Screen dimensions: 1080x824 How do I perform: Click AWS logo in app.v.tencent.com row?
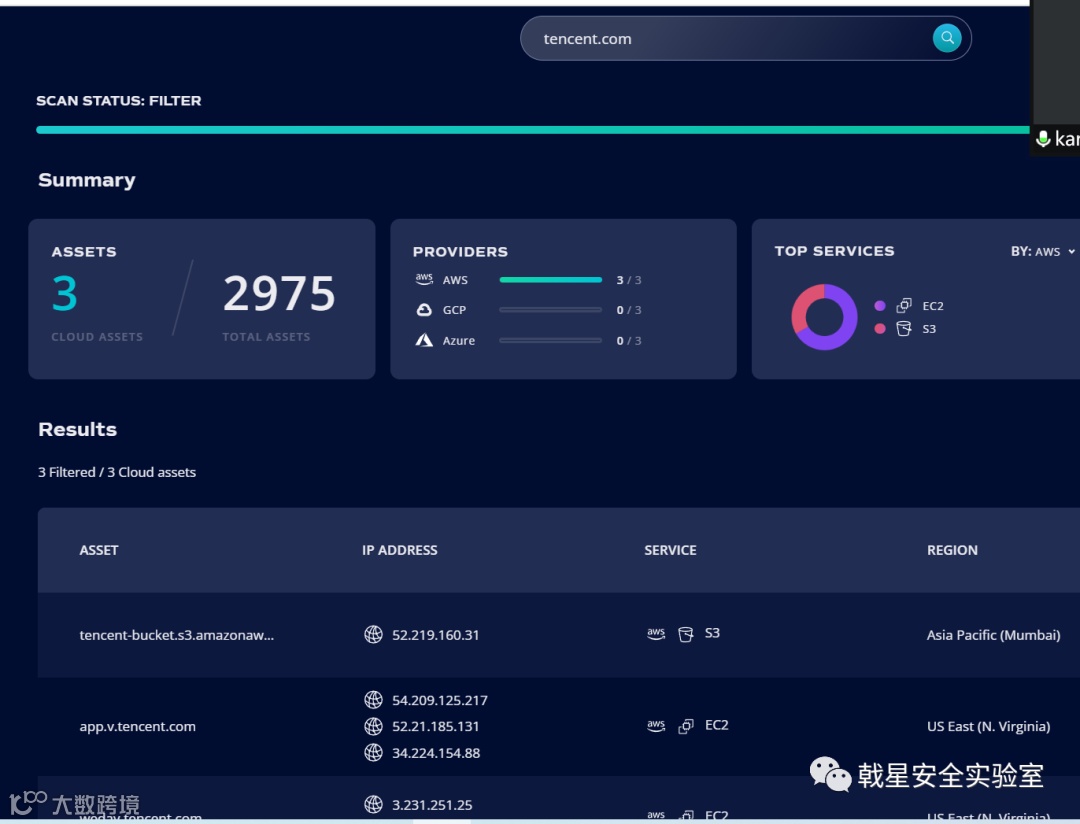click(x=656, y=725)
